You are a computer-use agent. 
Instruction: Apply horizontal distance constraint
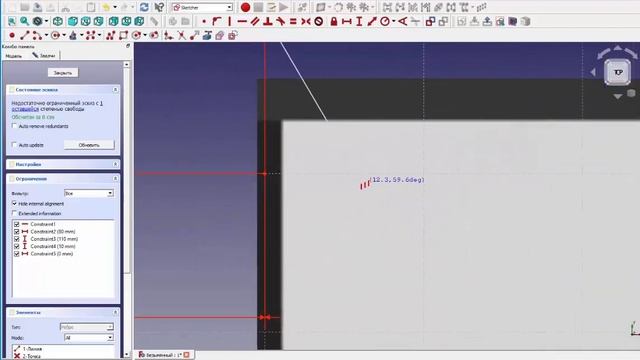(x=347, y=21)
